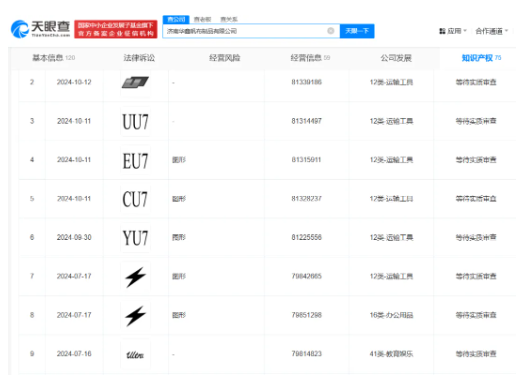The height and width of the screenshot is (380, 519).
Task: Click registration number 81314497
Action: [307, 121]
